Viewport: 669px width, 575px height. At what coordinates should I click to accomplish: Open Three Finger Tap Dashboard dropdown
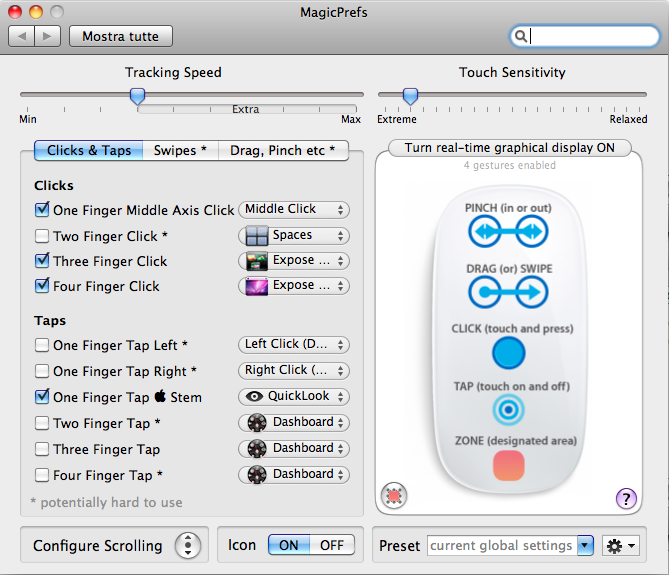pos(294,449)
